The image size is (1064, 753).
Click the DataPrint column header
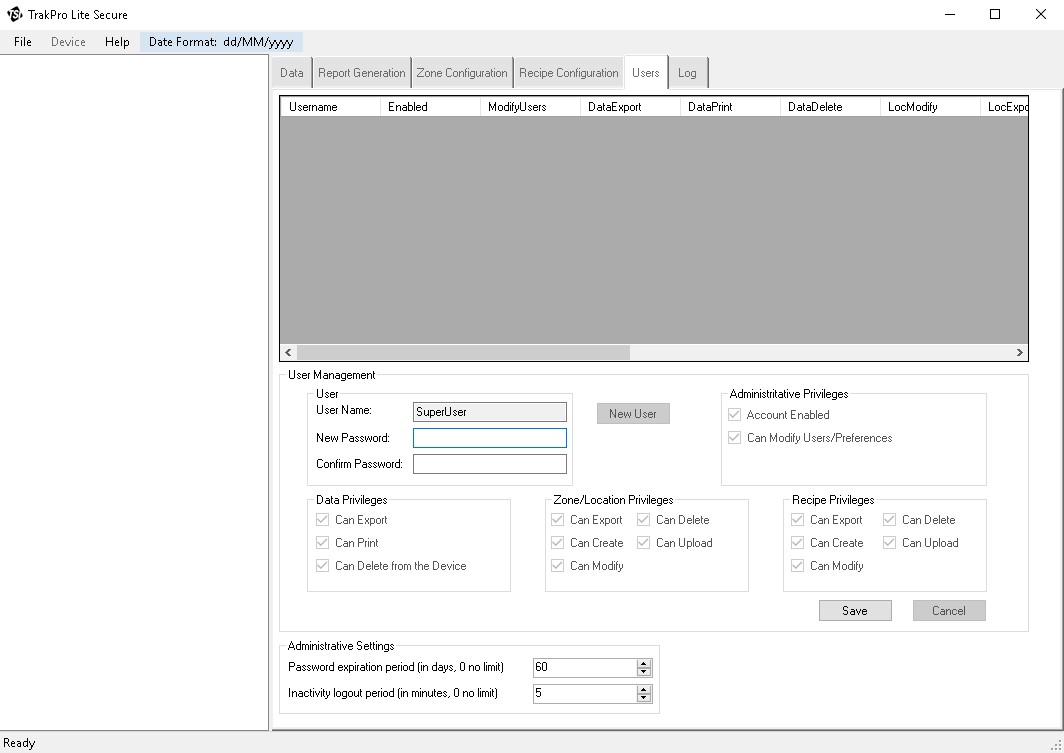730,107
